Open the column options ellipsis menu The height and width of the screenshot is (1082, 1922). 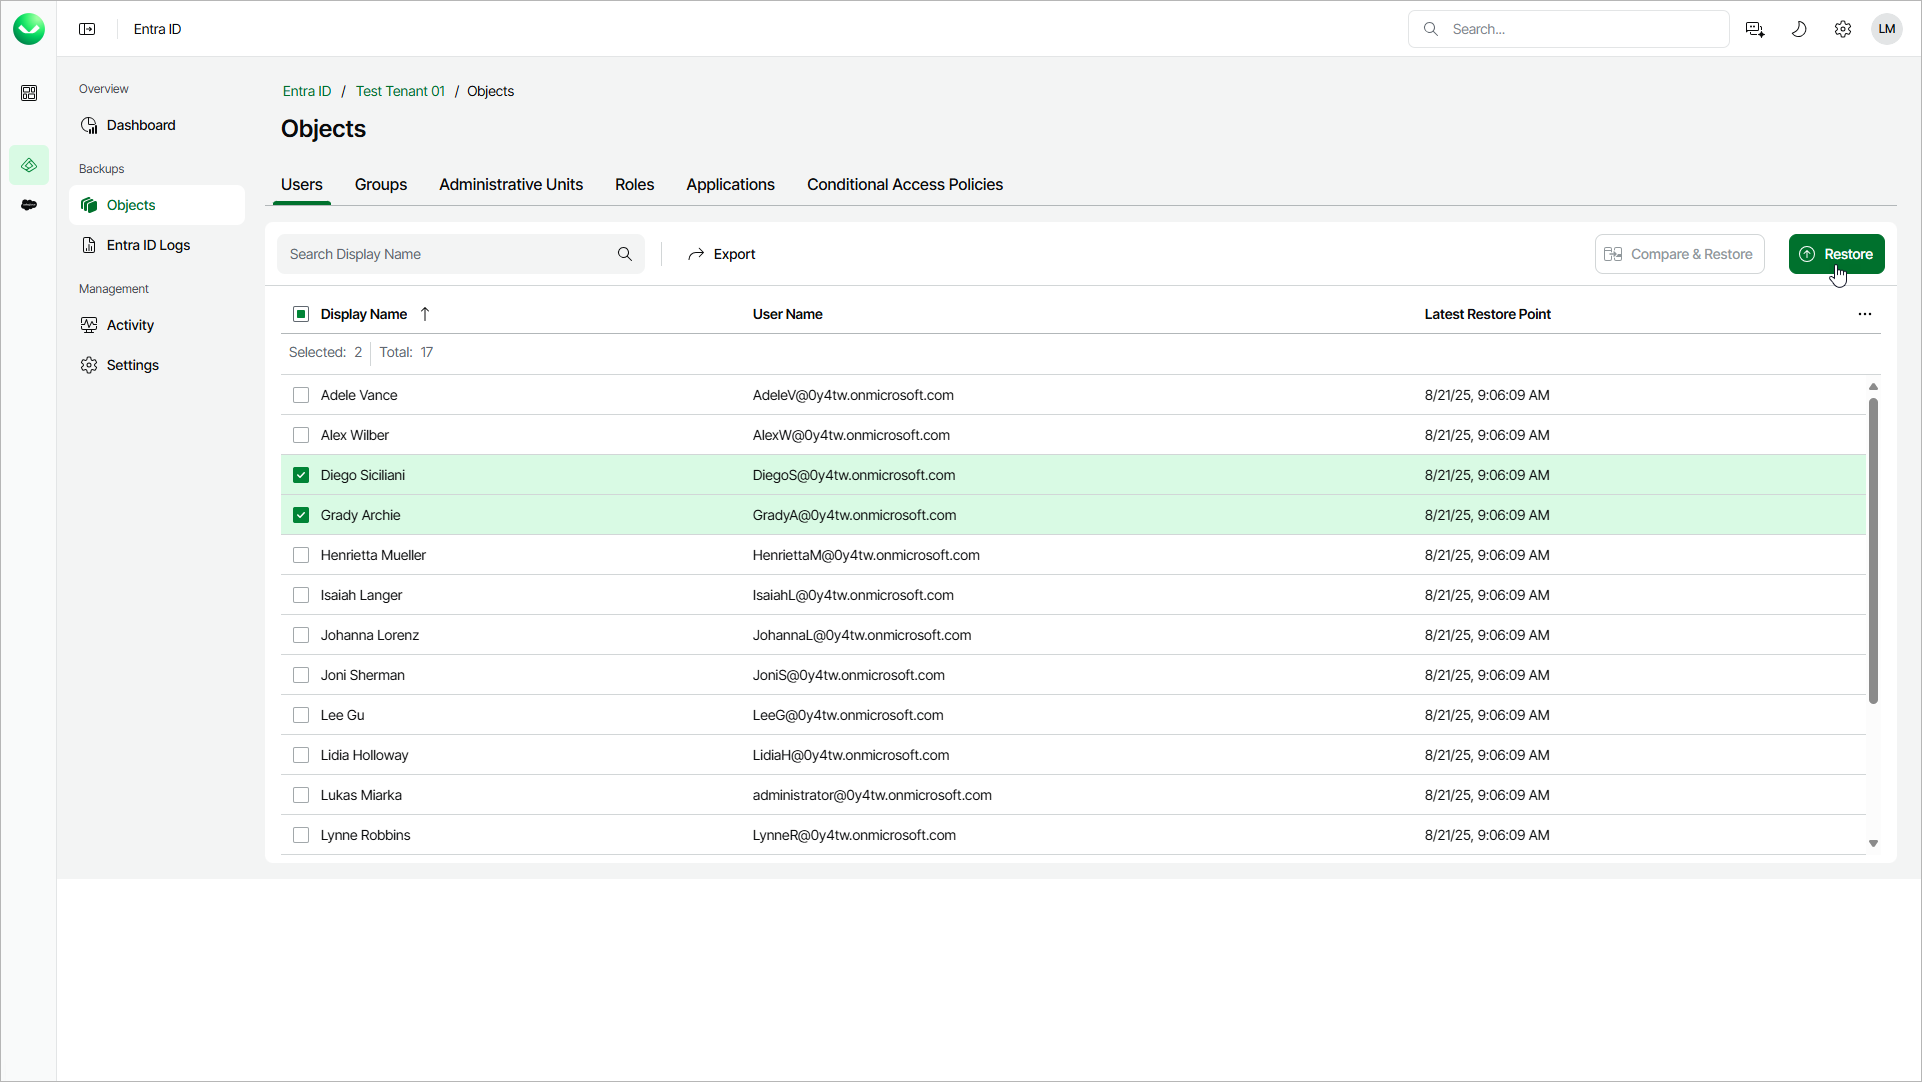coord(1865,314)
